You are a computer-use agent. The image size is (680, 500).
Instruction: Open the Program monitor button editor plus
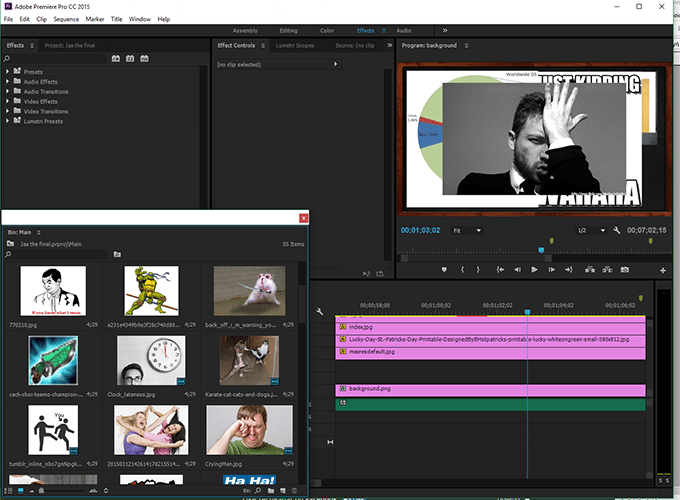tap(663, 271)
